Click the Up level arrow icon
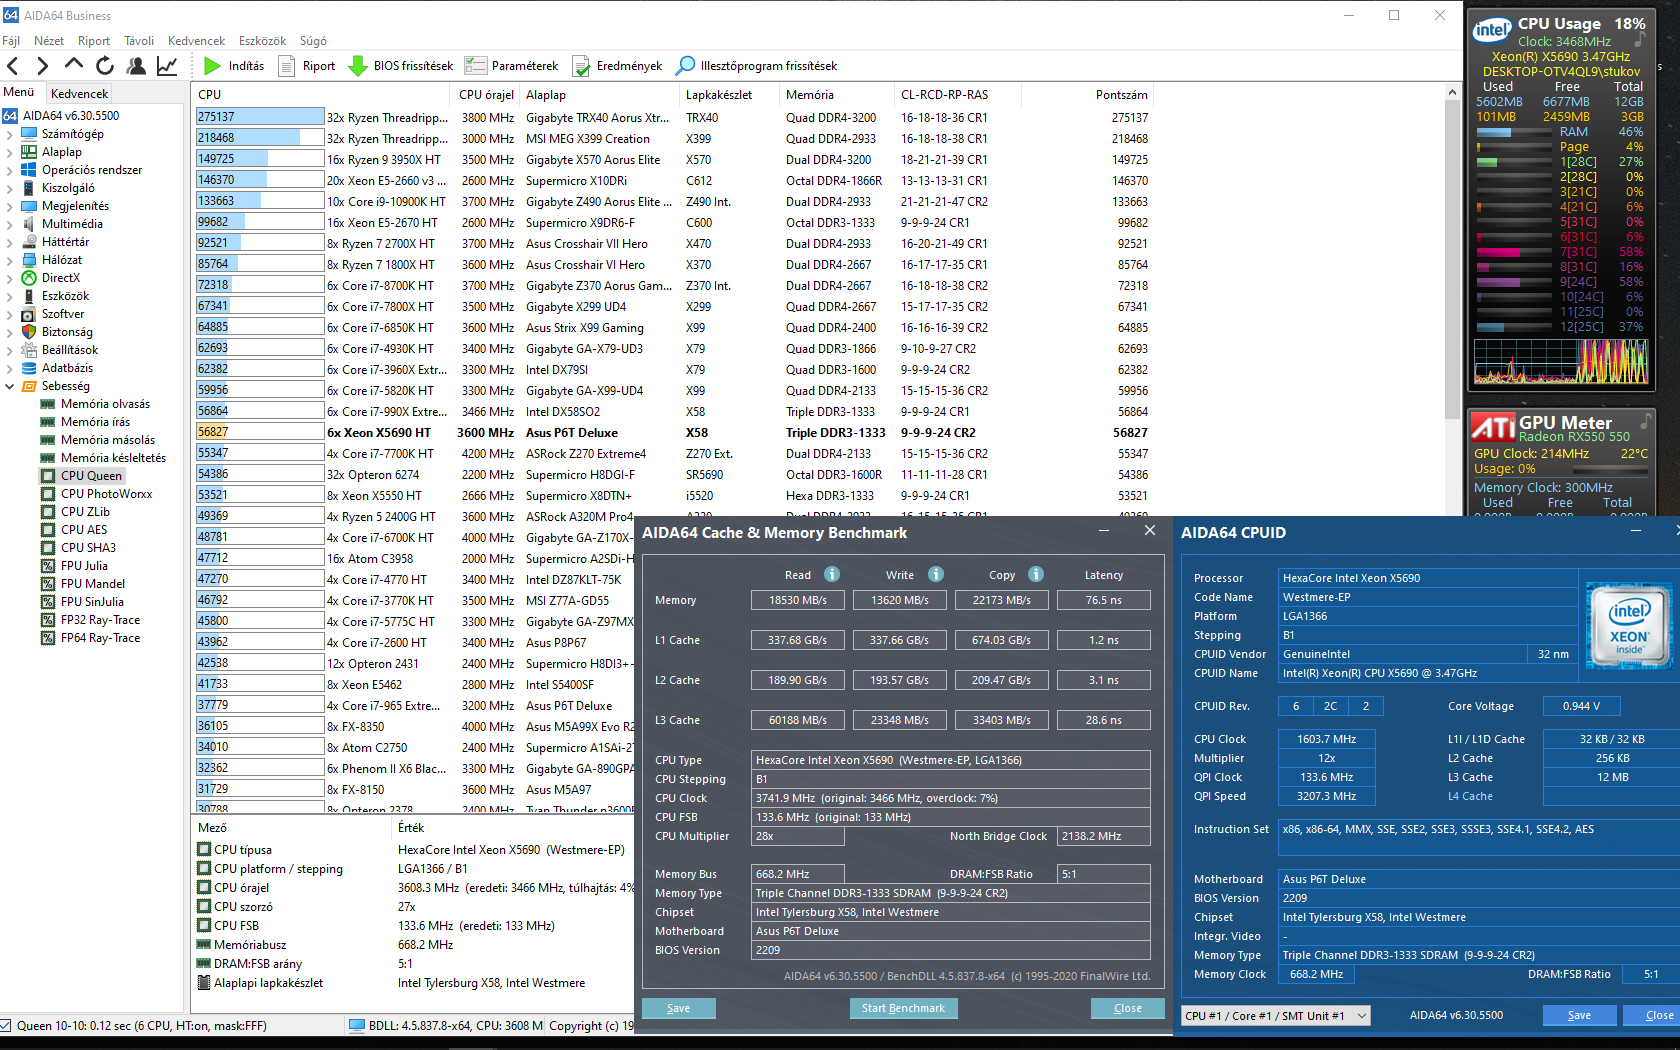The width and height of the screenshot is (1680, 1050). 74,65
